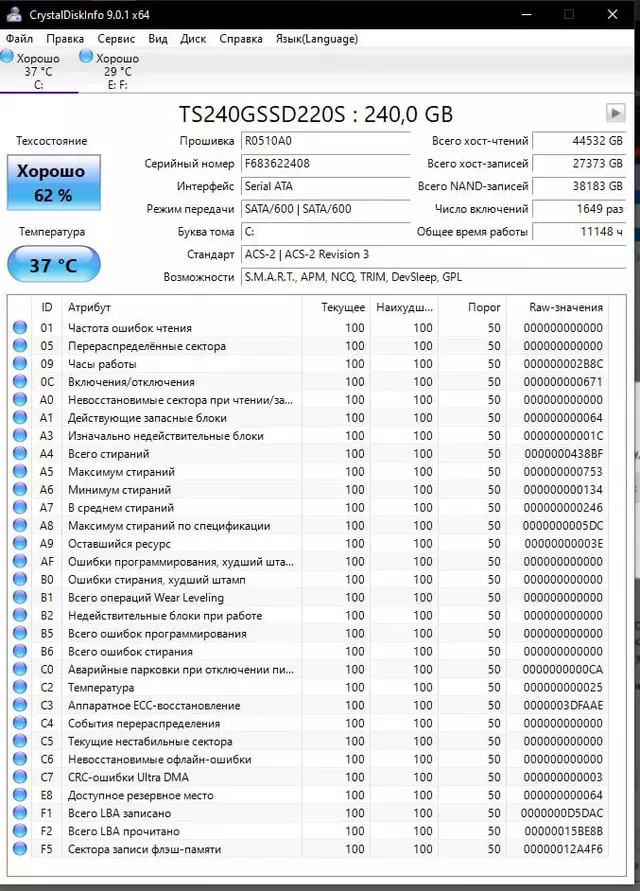Screen dimensions: 640x891
Task: Click status icon for A9 Оставшийся ресурс
Action: click(x=20, y=543)
